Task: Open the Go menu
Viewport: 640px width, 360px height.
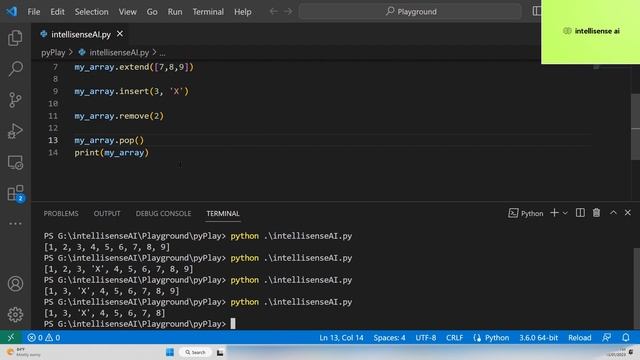Action: [x=152, y=11]
